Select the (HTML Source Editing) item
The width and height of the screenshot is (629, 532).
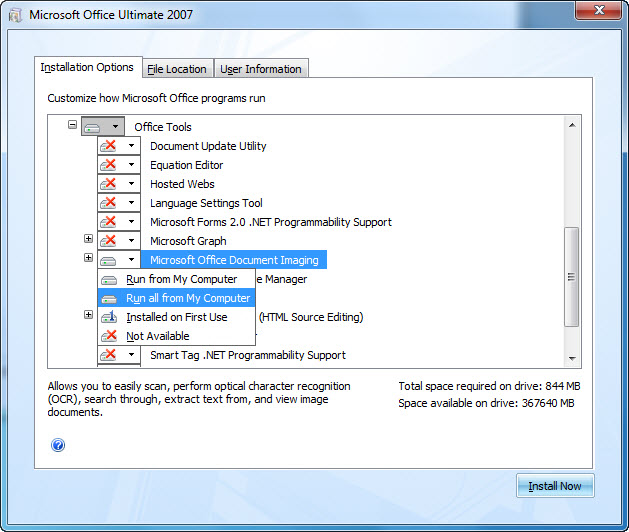[311, 317]
